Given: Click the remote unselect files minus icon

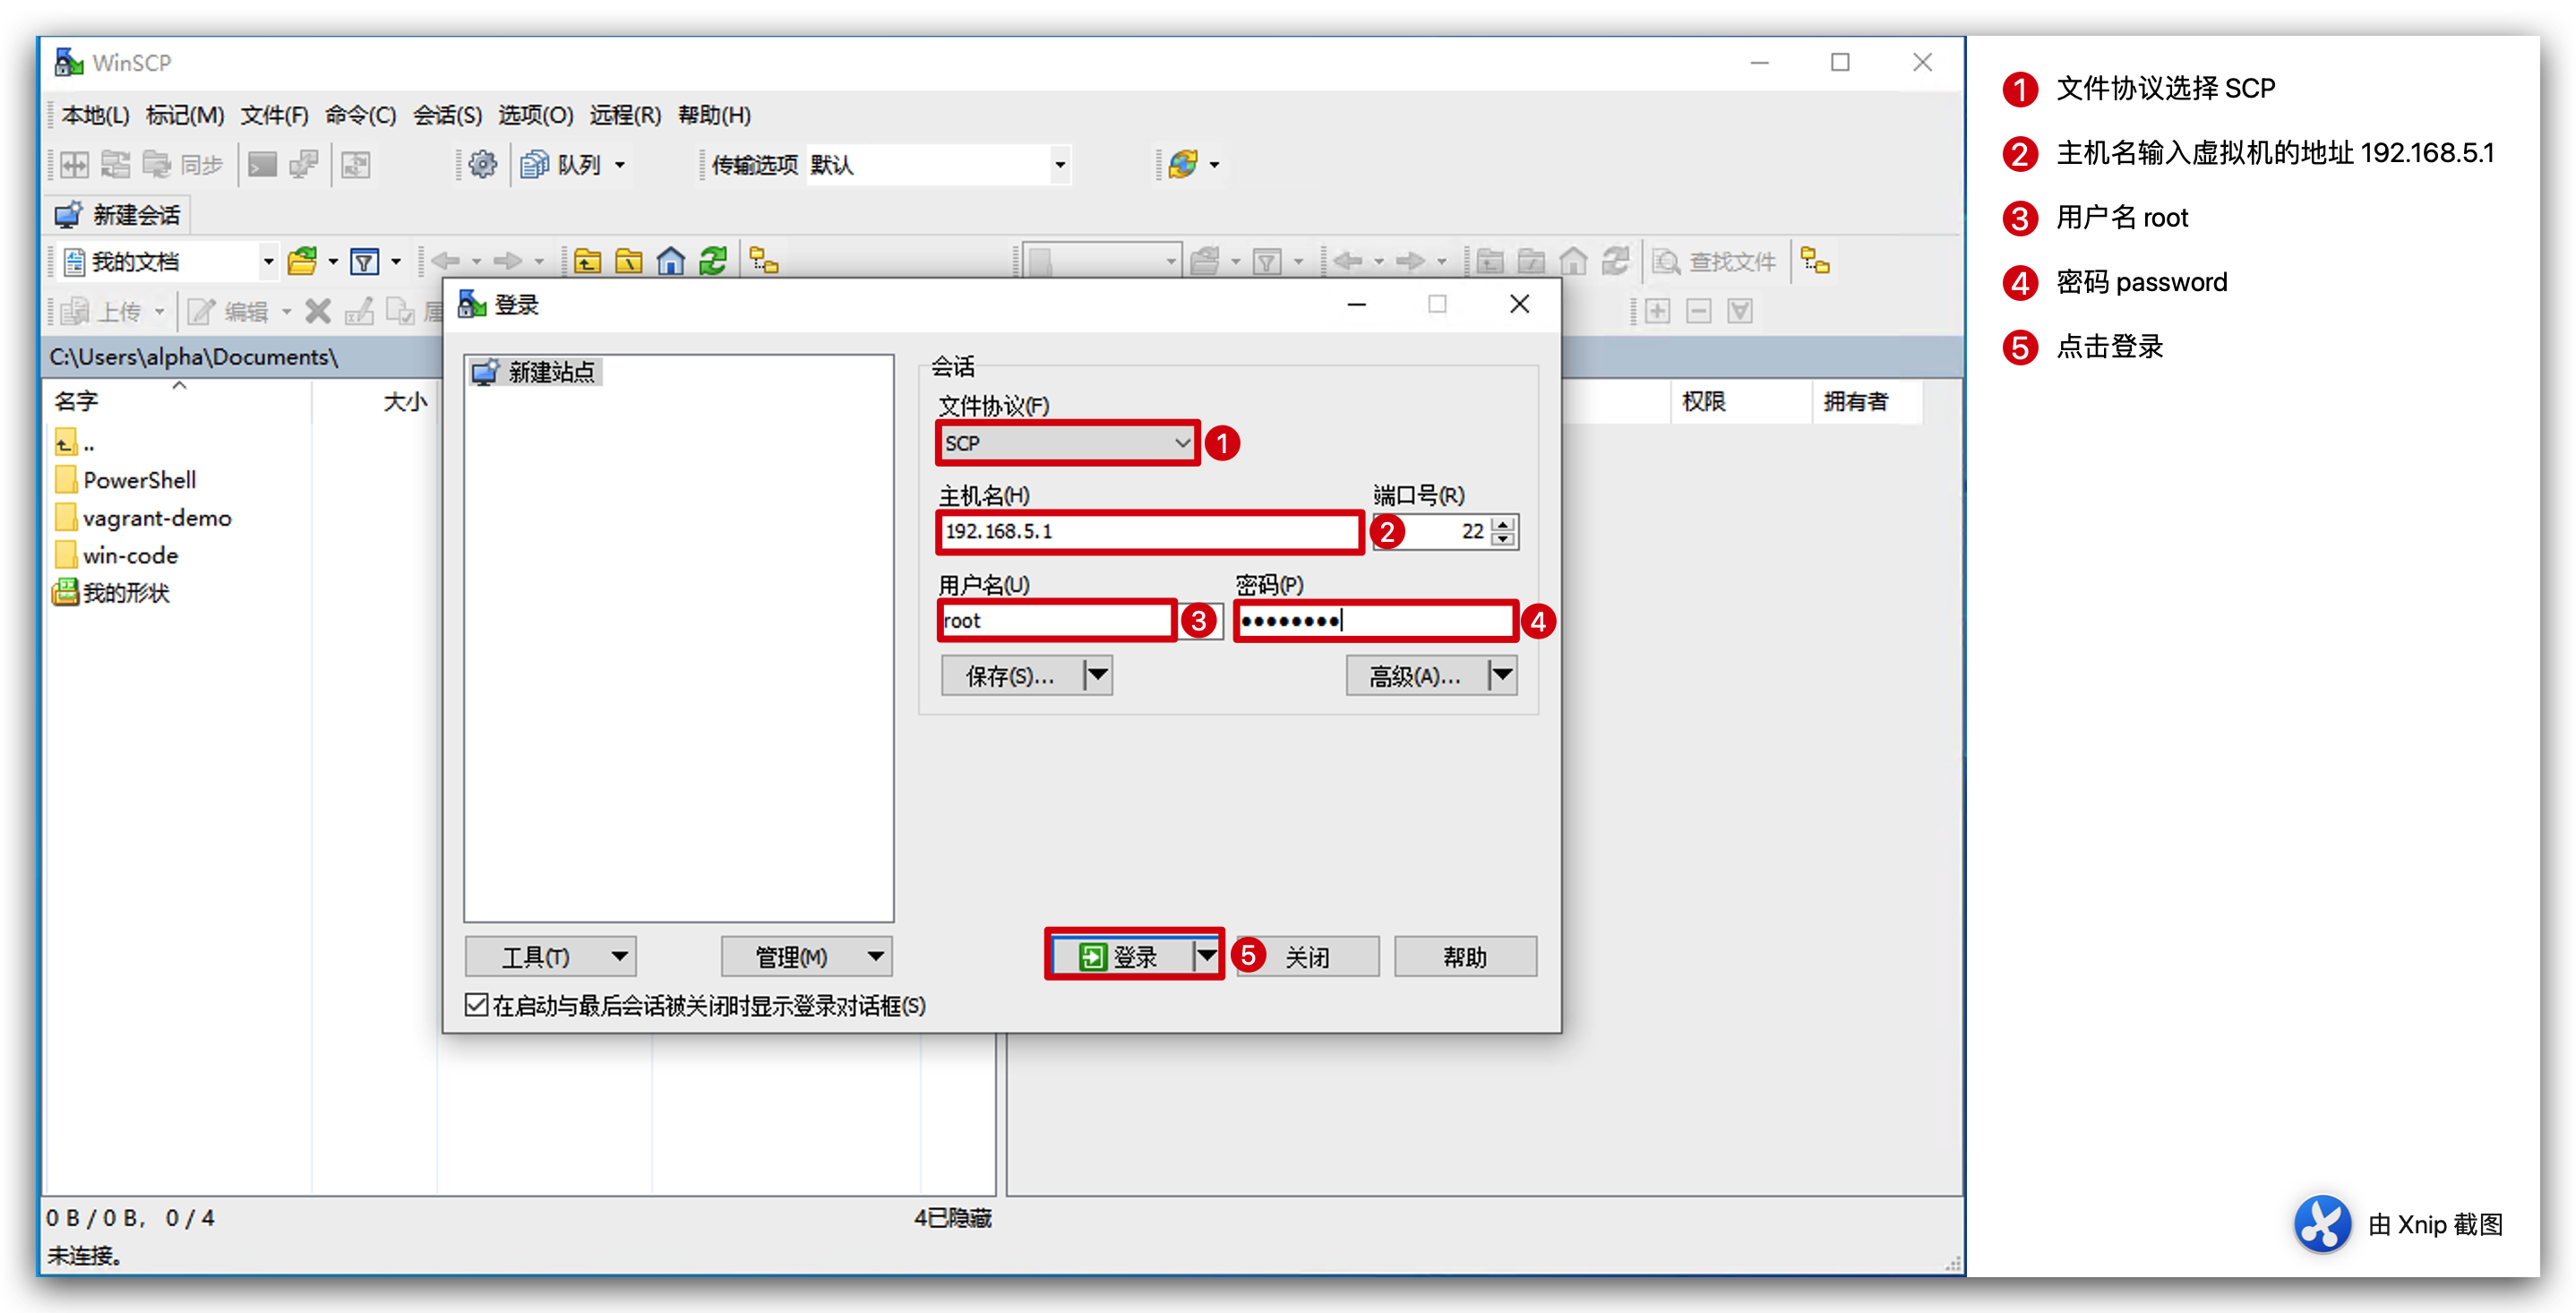Looking at the screenshot, I should click(x=1699, y=312).
